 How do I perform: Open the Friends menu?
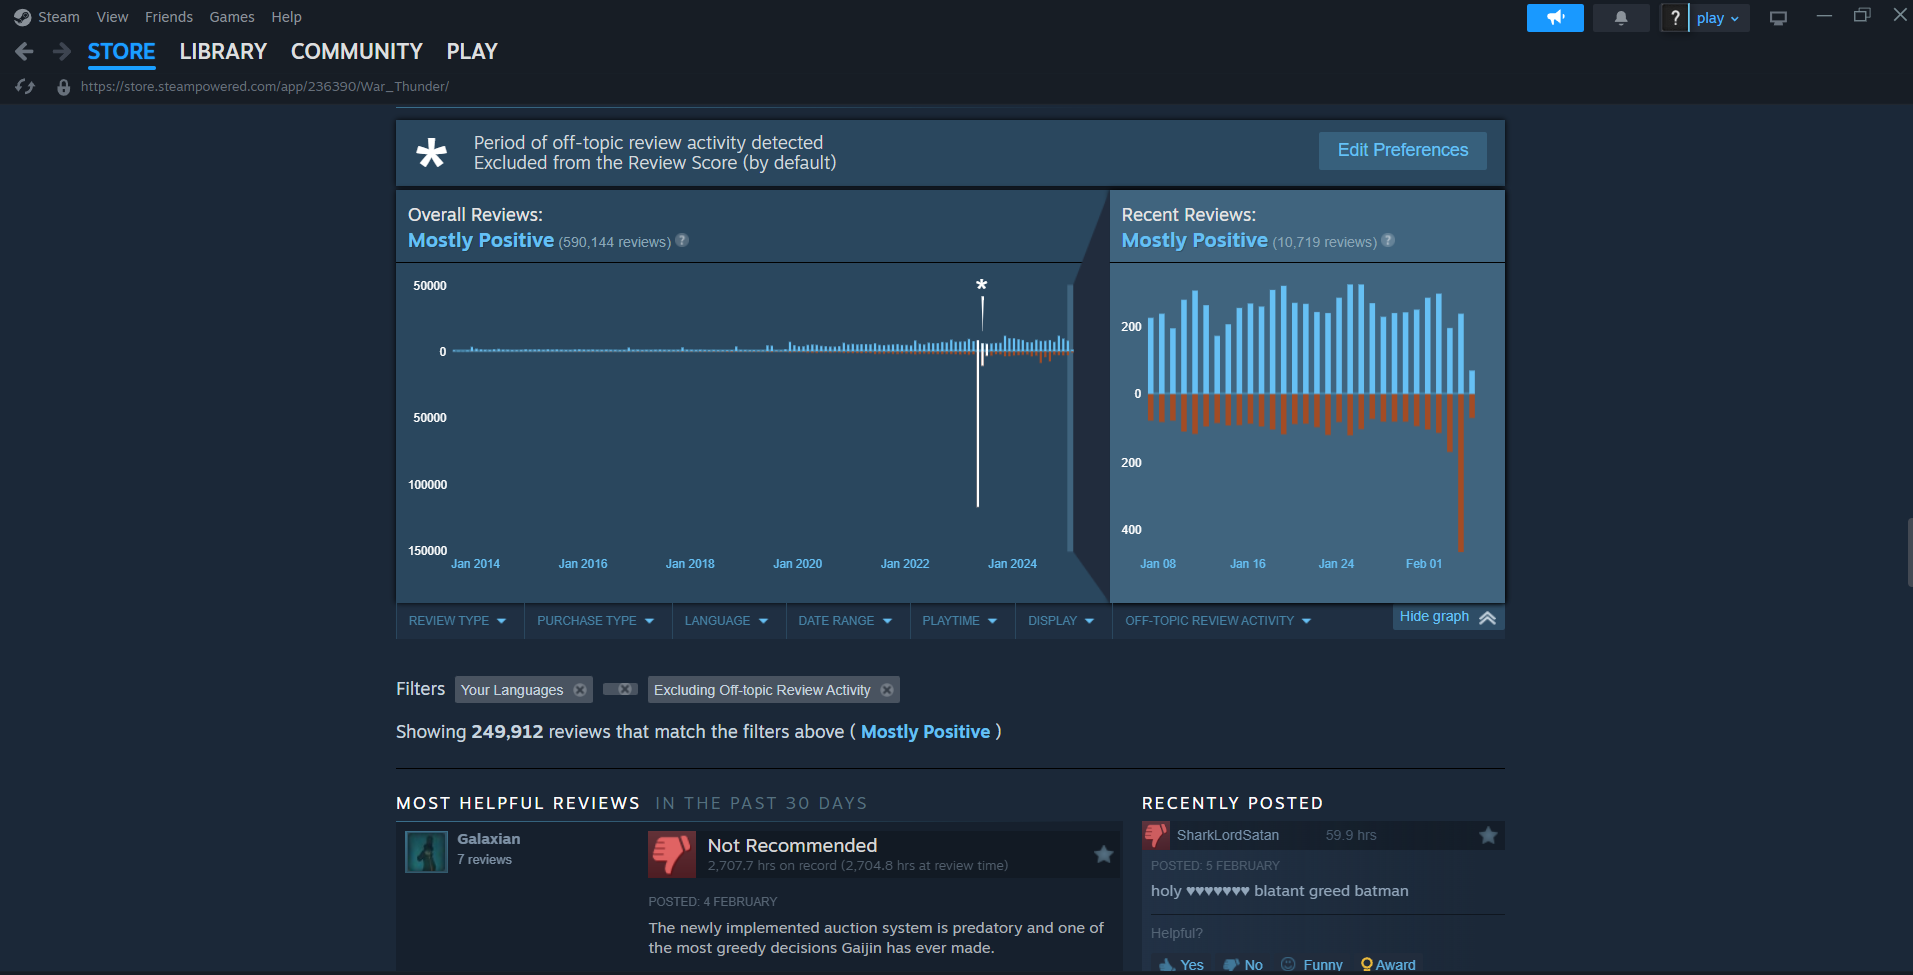[168, 16]
